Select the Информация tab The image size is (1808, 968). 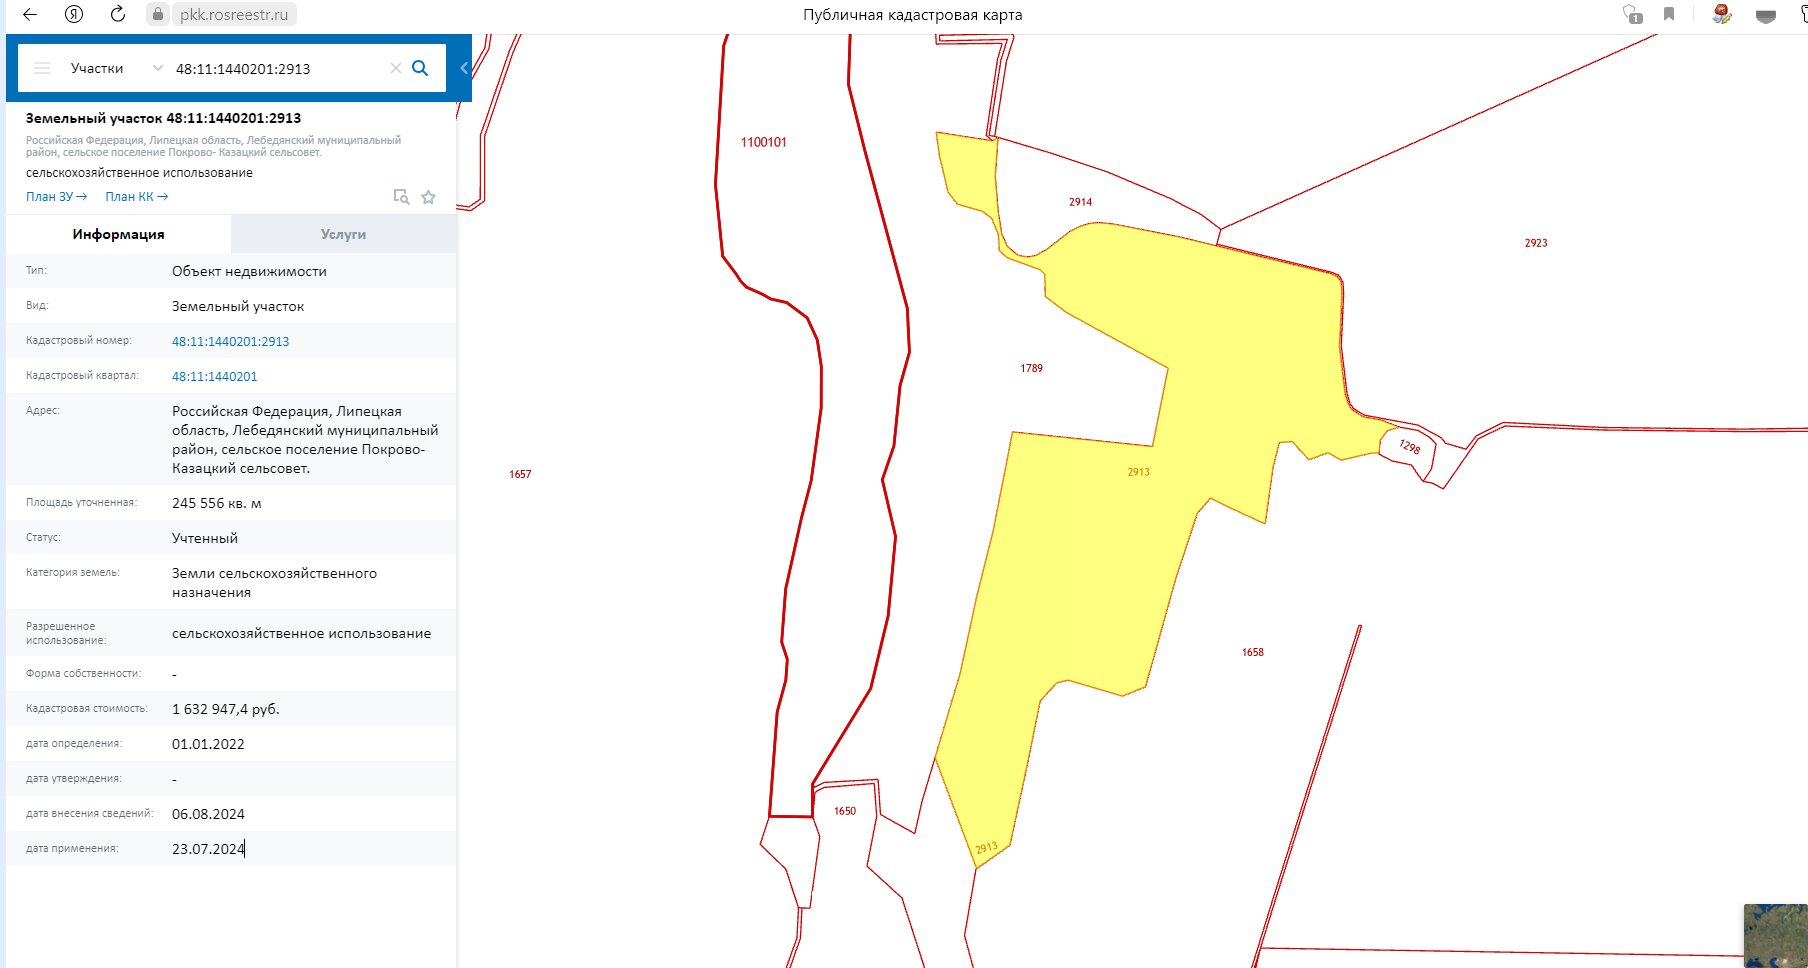point(118,234)
